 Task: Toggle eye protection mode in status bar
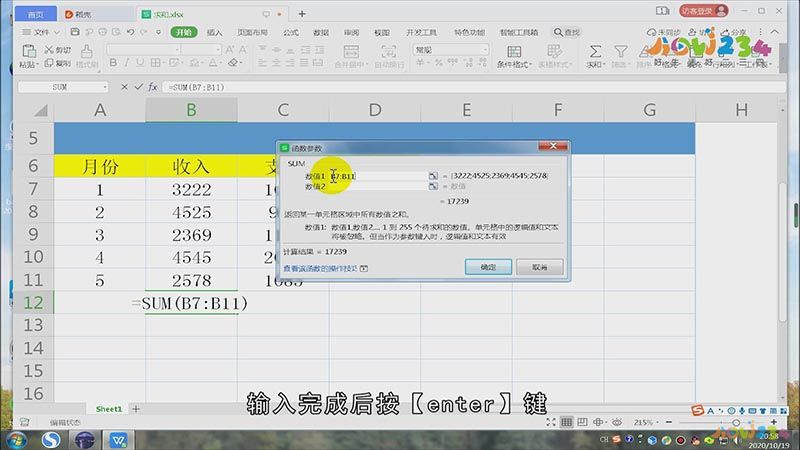(x=617, y=422)
